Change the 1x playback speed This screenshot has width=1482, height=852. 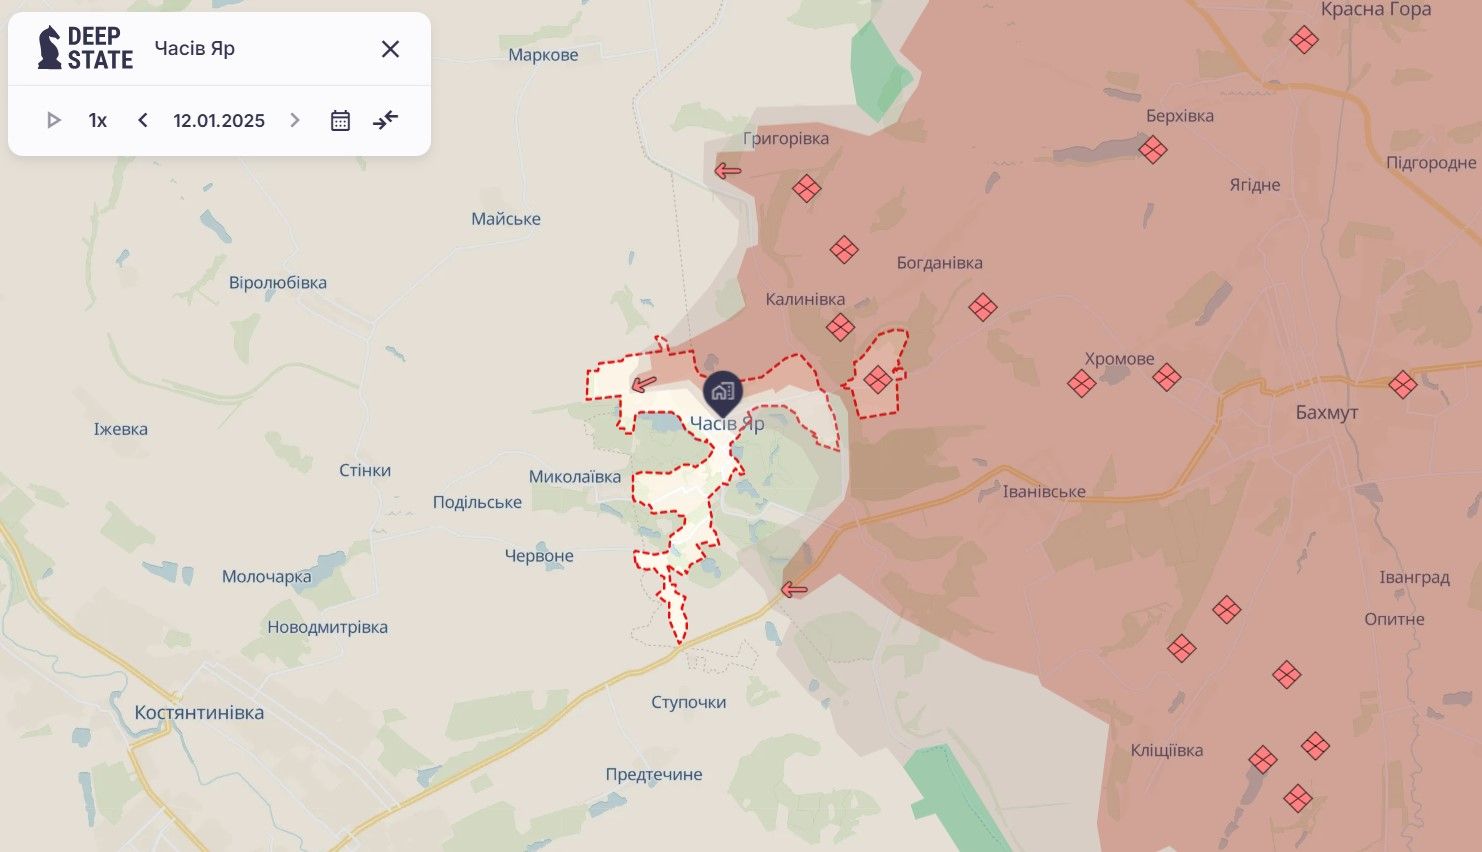(98, 121)
